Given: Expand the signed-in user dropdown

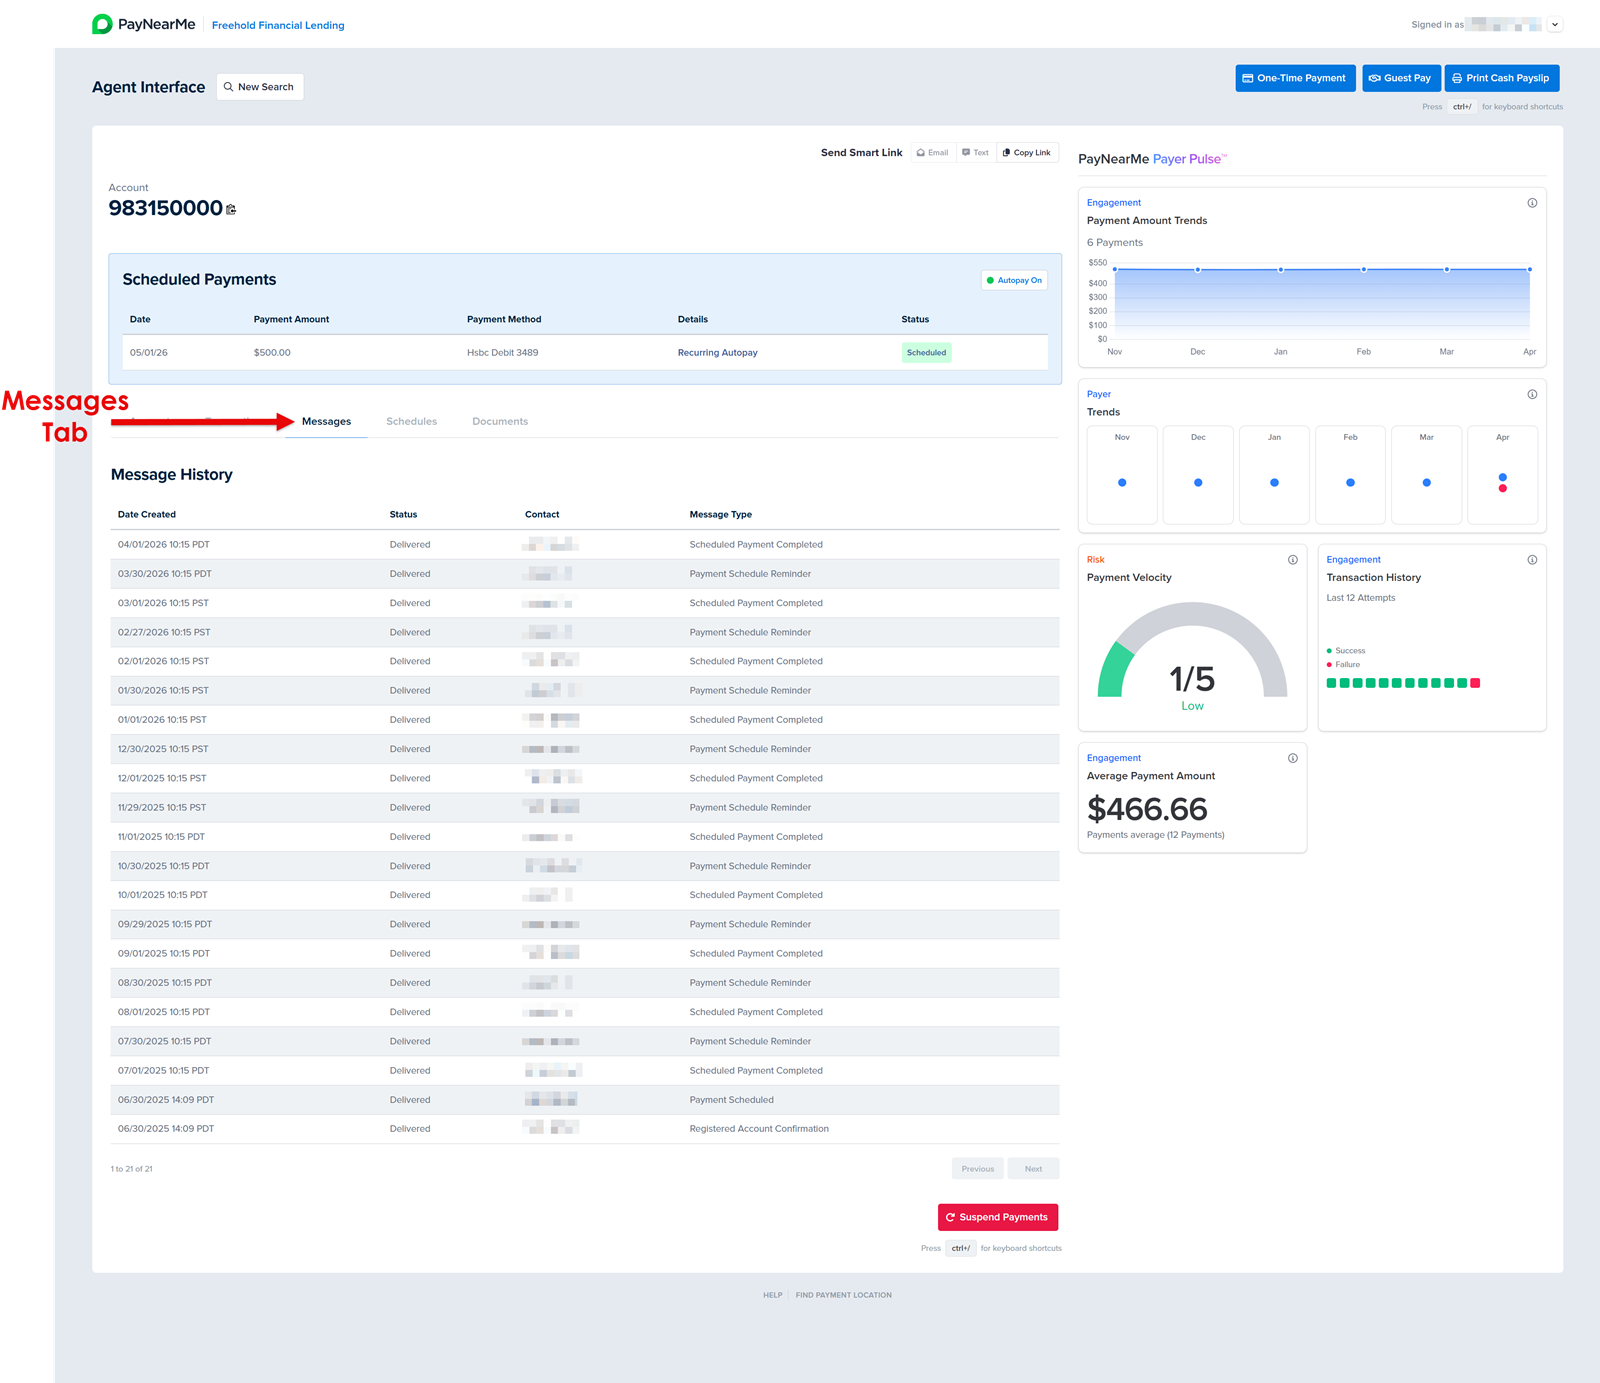Looking at the screenshot, I should 1554,25.
